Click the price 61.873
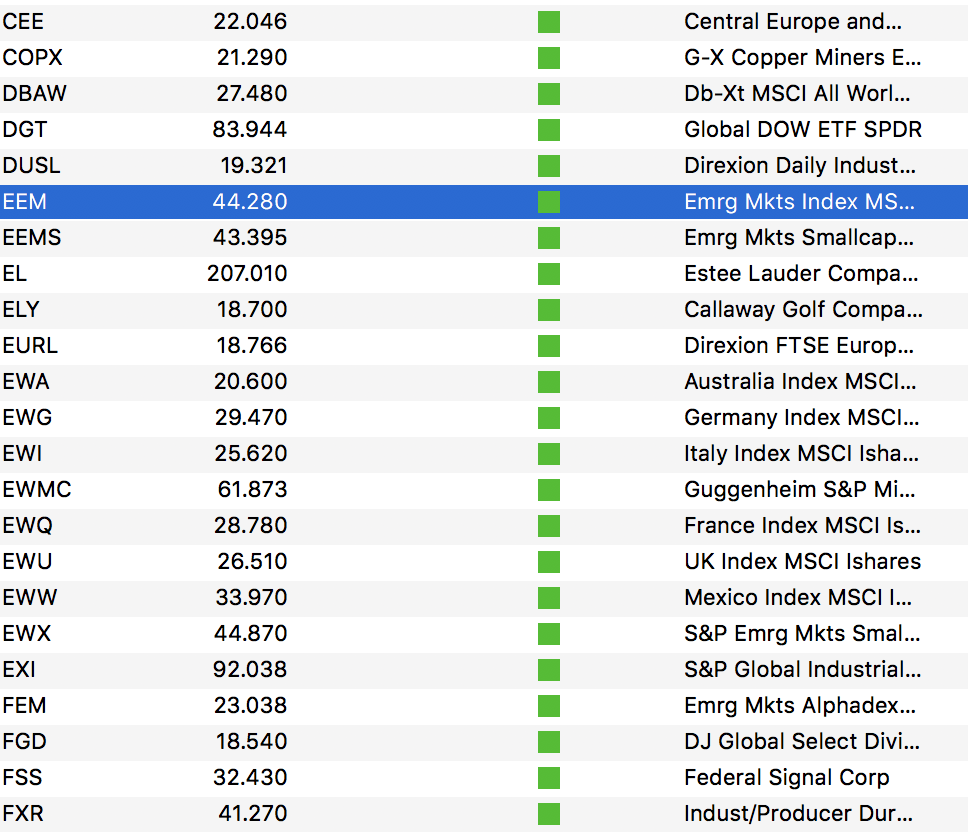The image size is (968, 832). coord(252,489)
